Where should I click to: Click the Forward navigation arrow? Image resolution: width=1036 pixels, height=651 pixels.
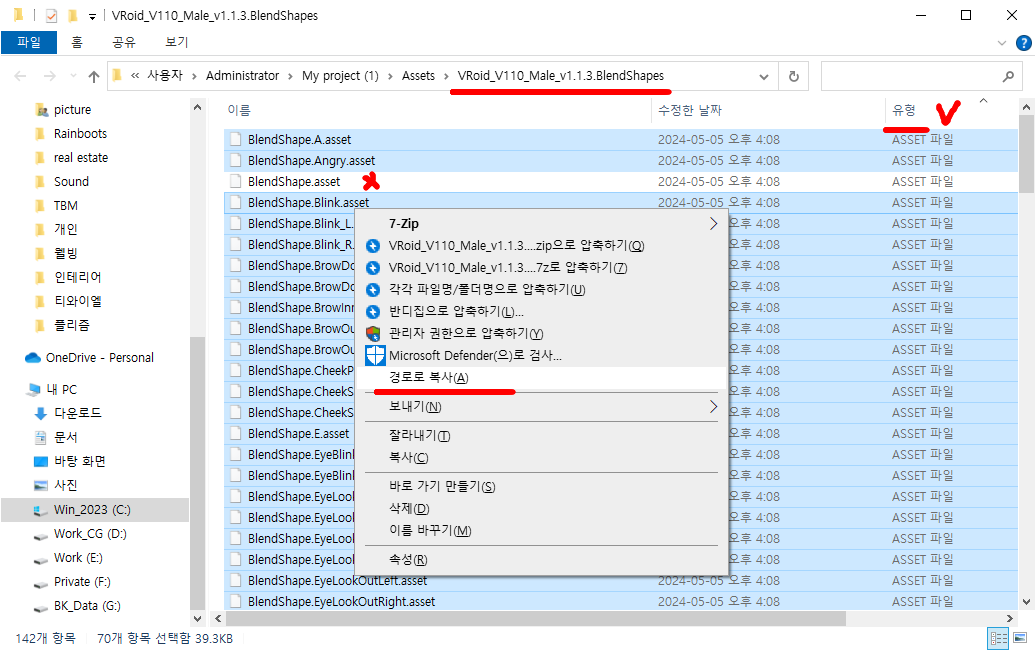(x=50, y=77)
